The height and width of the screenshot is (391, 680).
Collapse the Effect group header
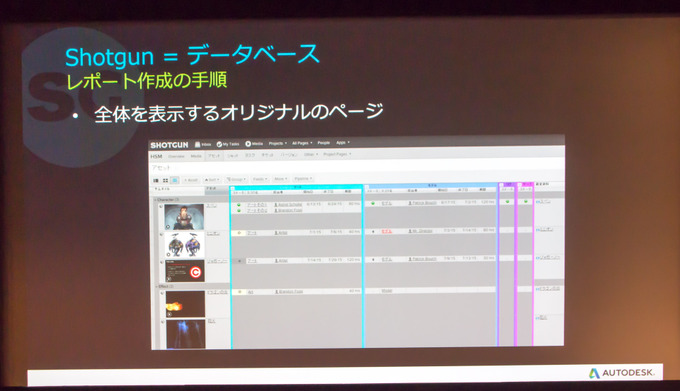165,287
